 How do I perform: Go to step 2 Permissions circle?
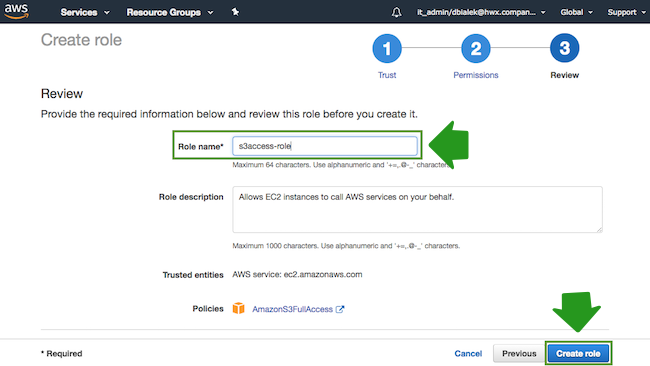click(475, 48)
